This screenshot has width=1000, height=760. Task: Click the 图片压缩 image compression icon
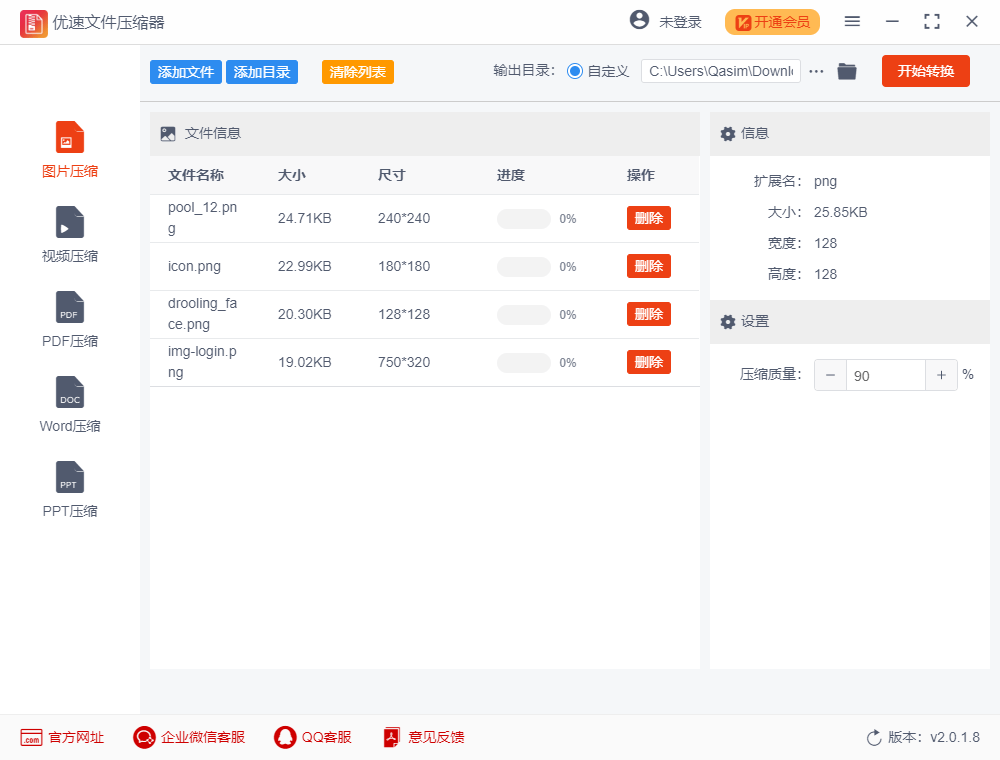click(69, 148)
